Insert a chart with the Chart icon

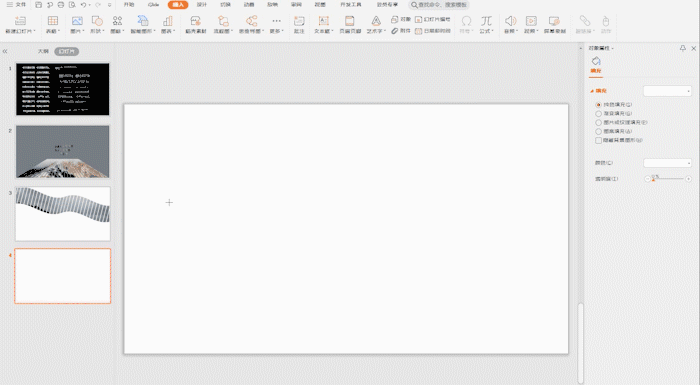(167, 21)
